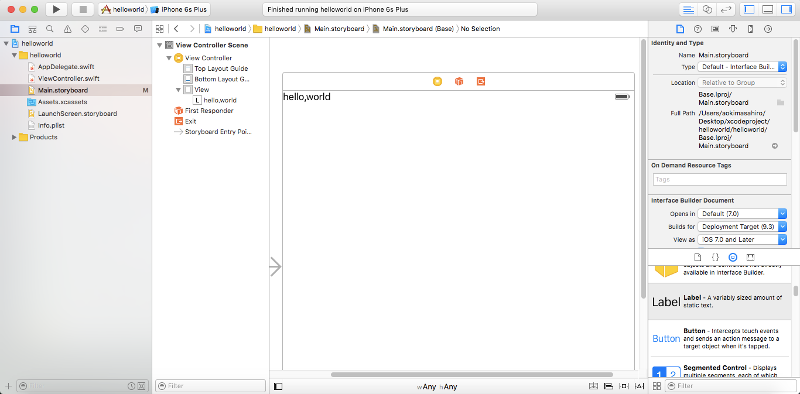Show the Identity inspector
The height and width of the screenshot is (394, 800).
(x=715, y=29)
